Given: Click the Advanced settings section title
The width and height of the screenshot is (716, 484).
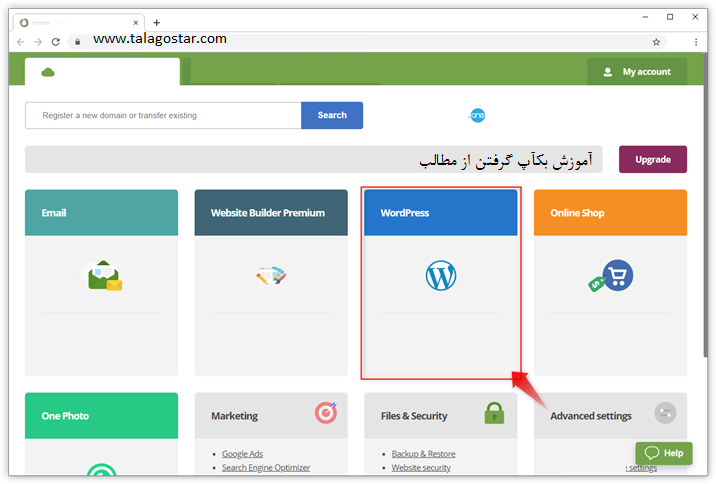Looking at the screenshot, I should (x=591, y=416).
